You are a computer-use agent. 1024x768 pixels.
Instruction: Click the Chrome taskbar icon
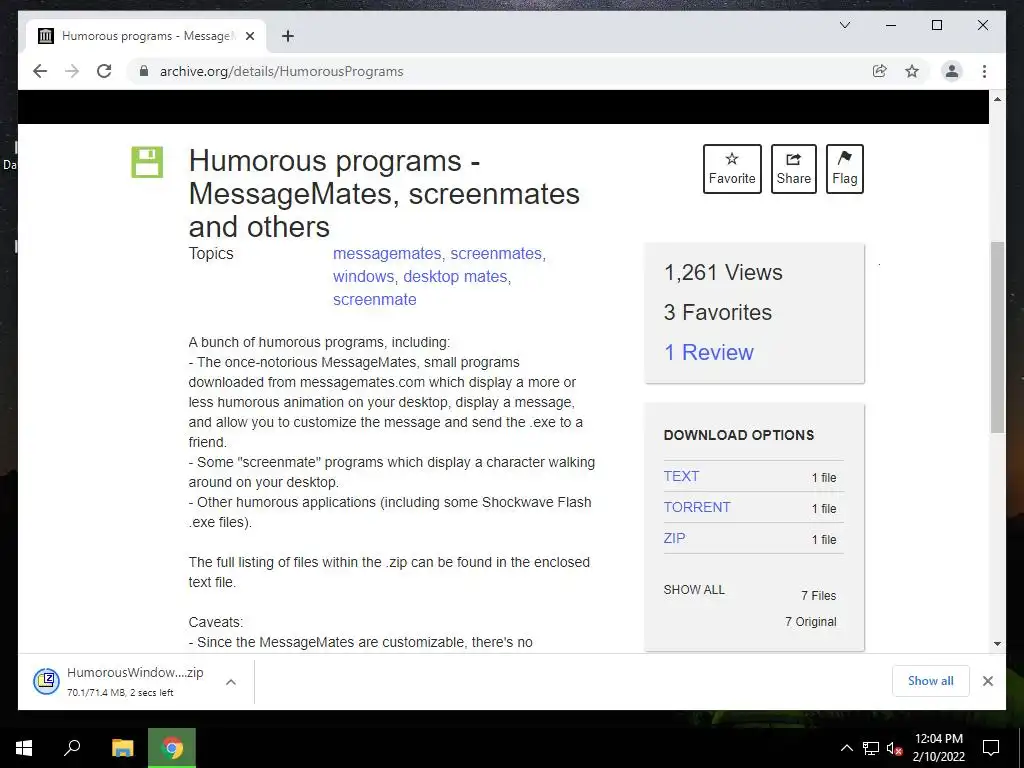click(172, 748)
